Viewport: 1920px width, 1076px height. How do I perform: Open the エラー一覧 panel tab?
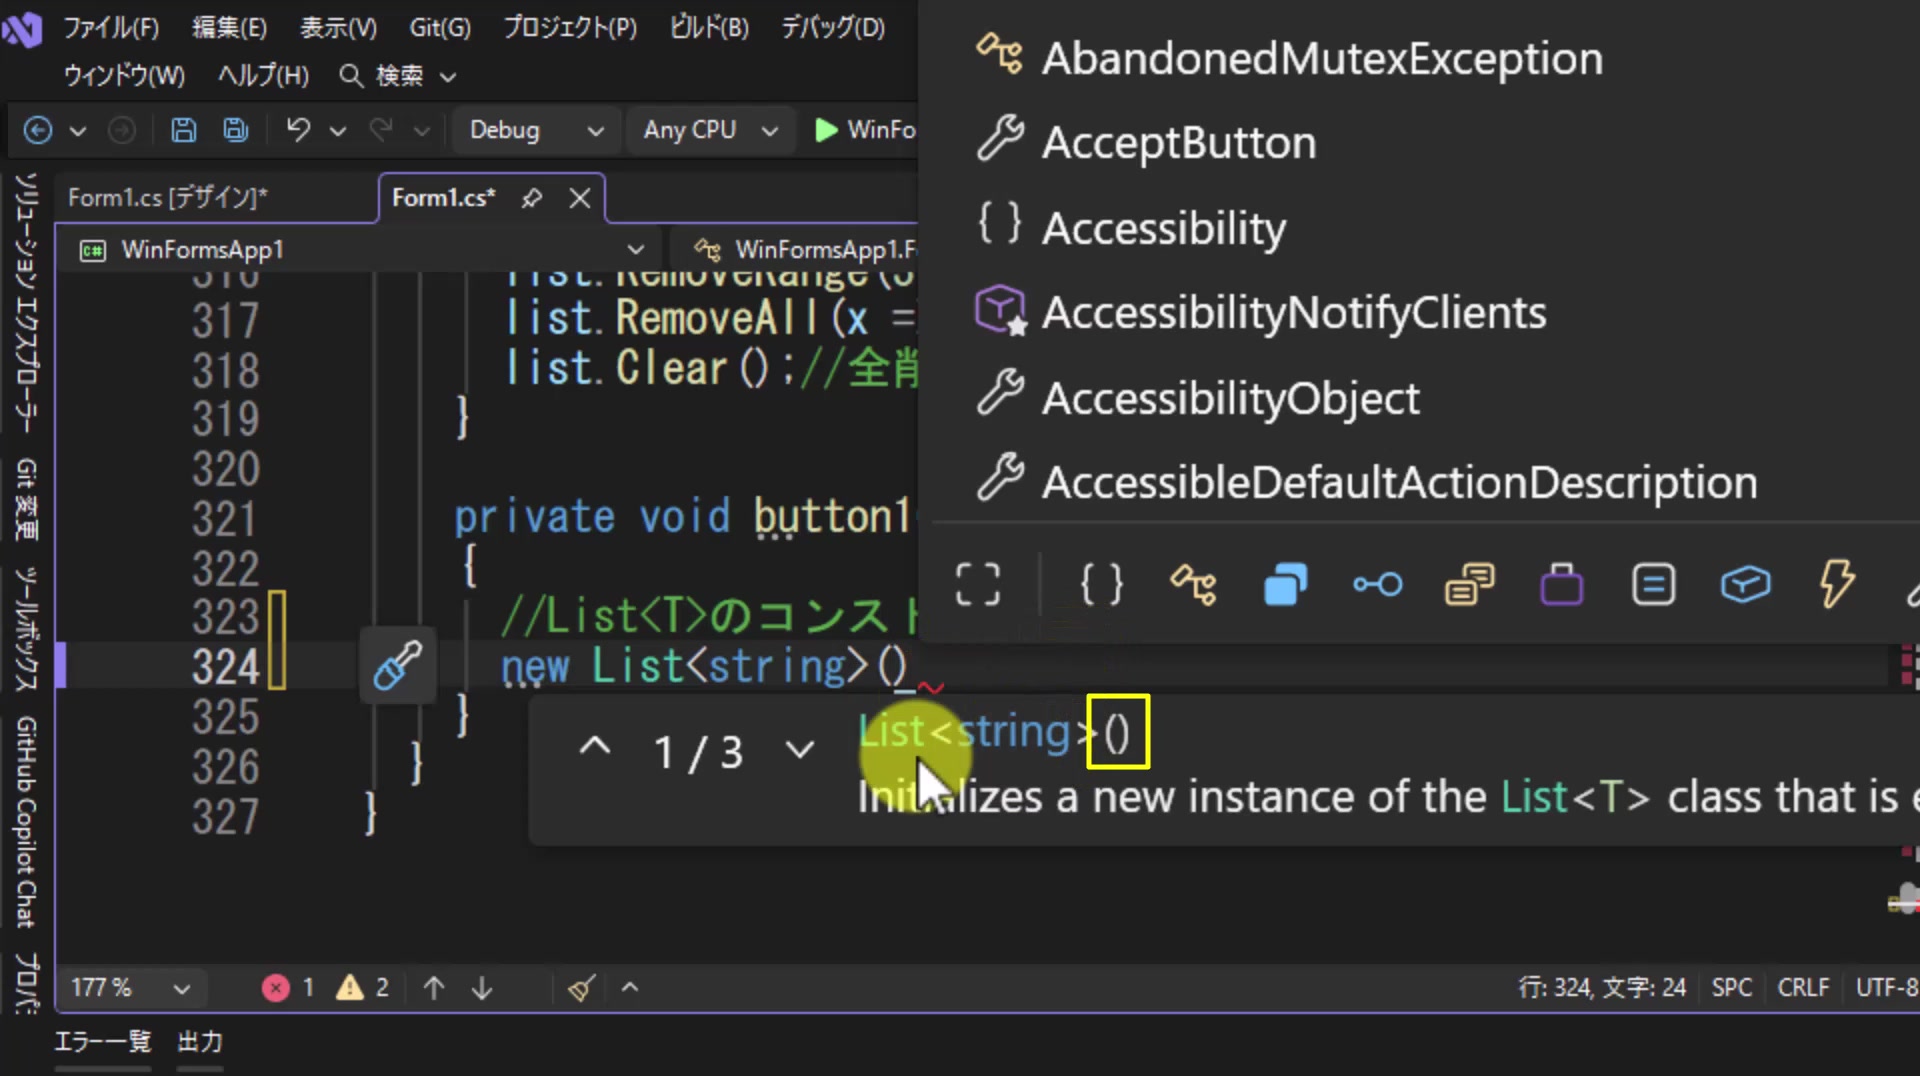(103, 1042)
